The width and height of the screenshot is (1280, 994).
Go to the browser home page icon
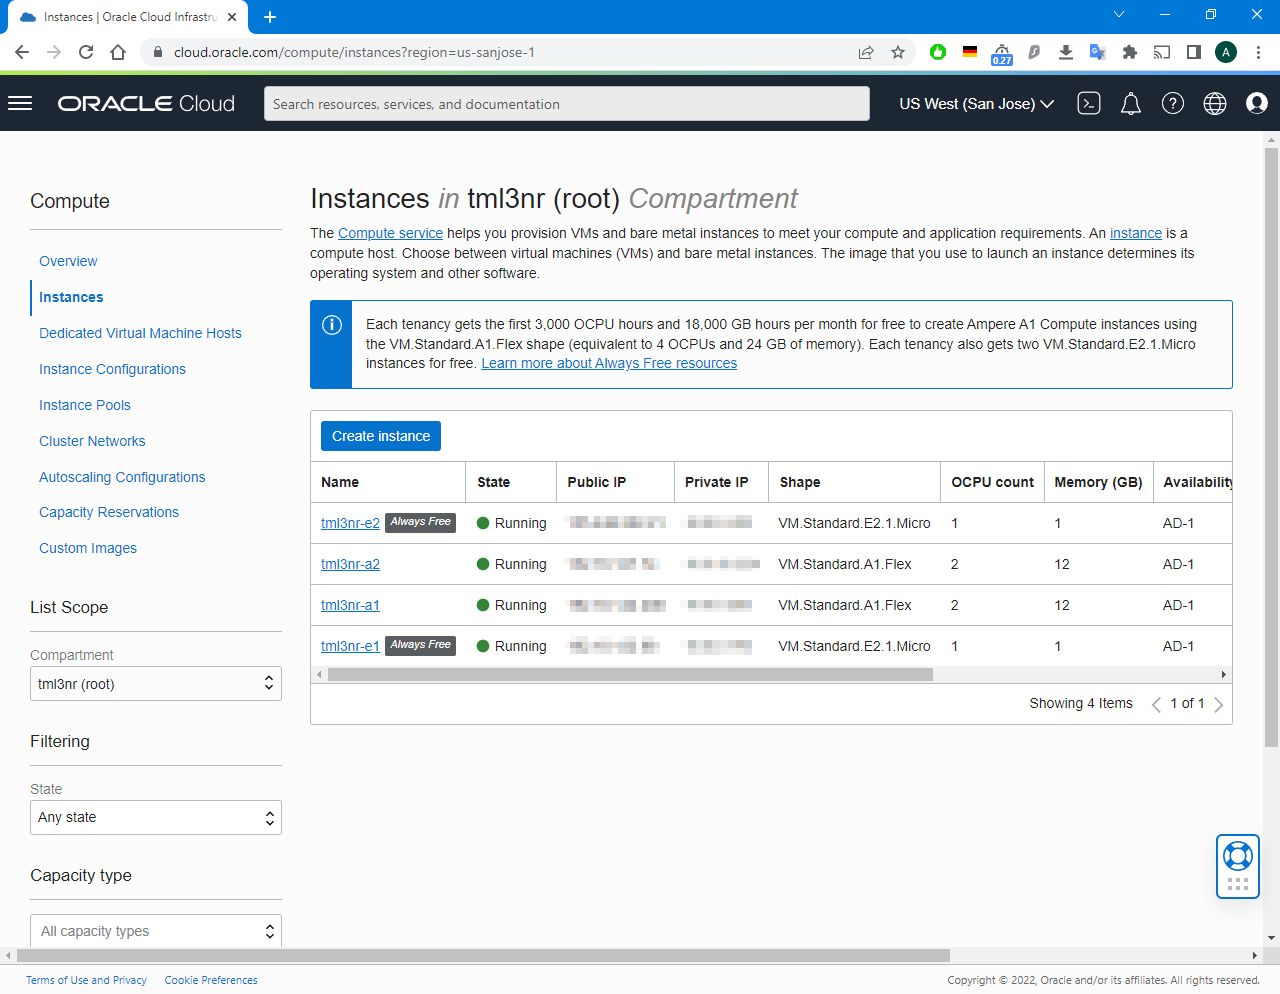[x=118, y=52]
